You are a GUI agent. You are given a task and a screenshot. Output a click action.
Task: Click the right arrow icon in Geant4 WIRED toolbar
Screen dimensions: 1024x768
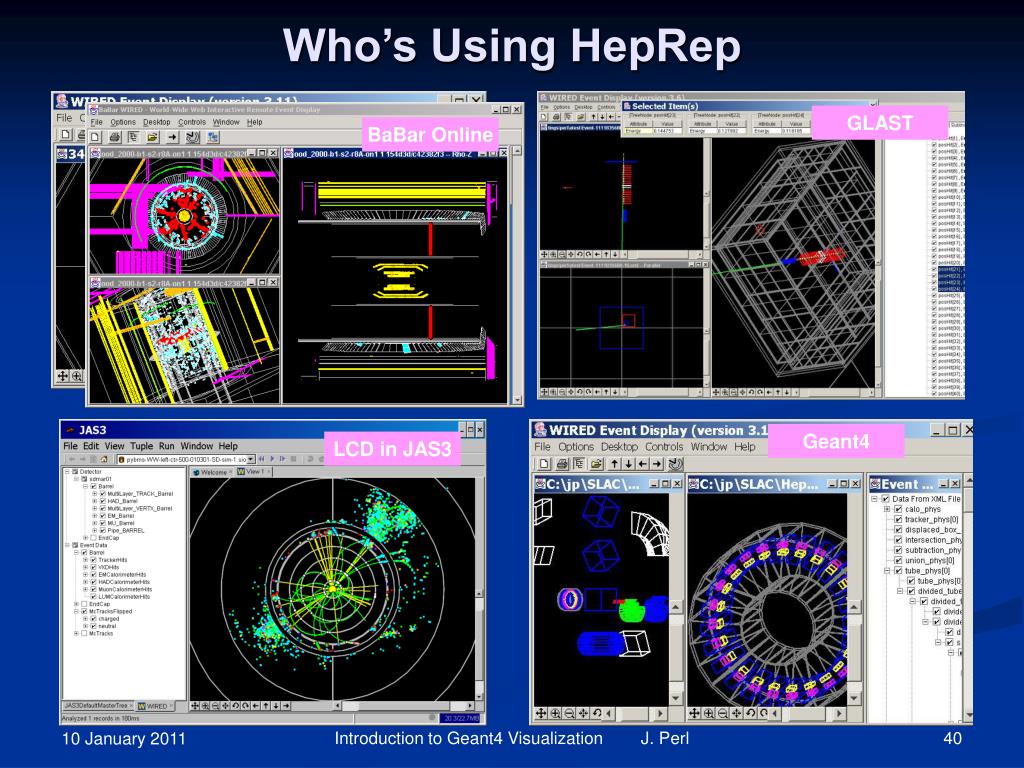point(657,464)
